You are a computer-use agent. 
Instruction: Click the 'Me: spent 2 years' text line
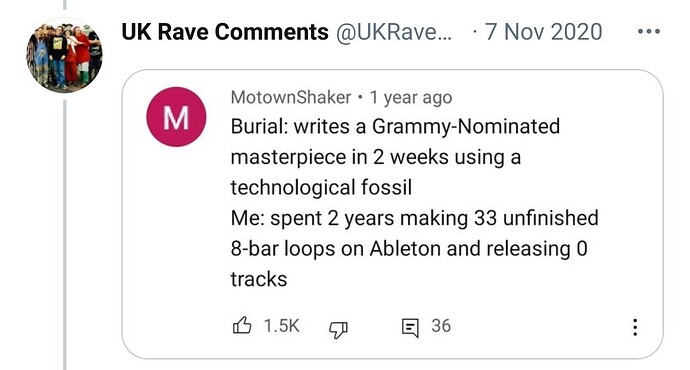[415, 219]
